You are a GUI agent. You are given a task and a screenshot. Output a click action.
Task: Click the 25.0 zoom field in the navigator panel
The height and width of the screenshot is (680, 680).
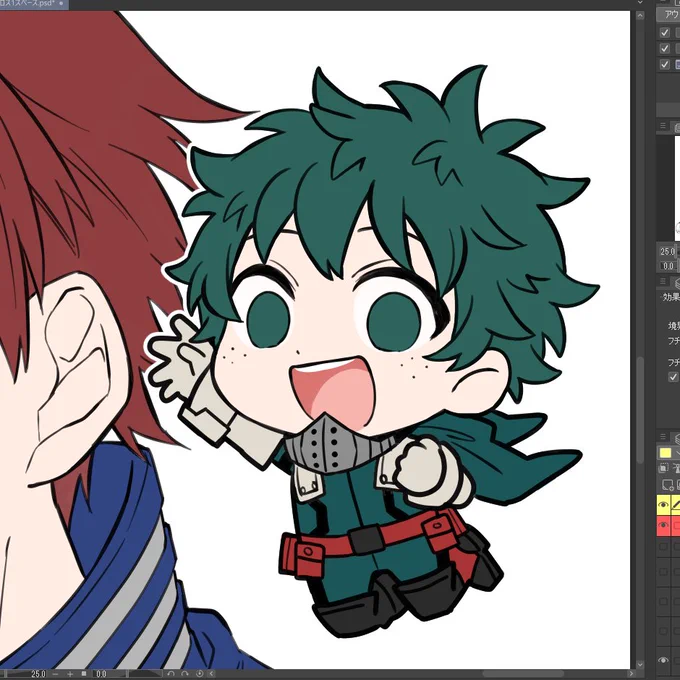668,252
